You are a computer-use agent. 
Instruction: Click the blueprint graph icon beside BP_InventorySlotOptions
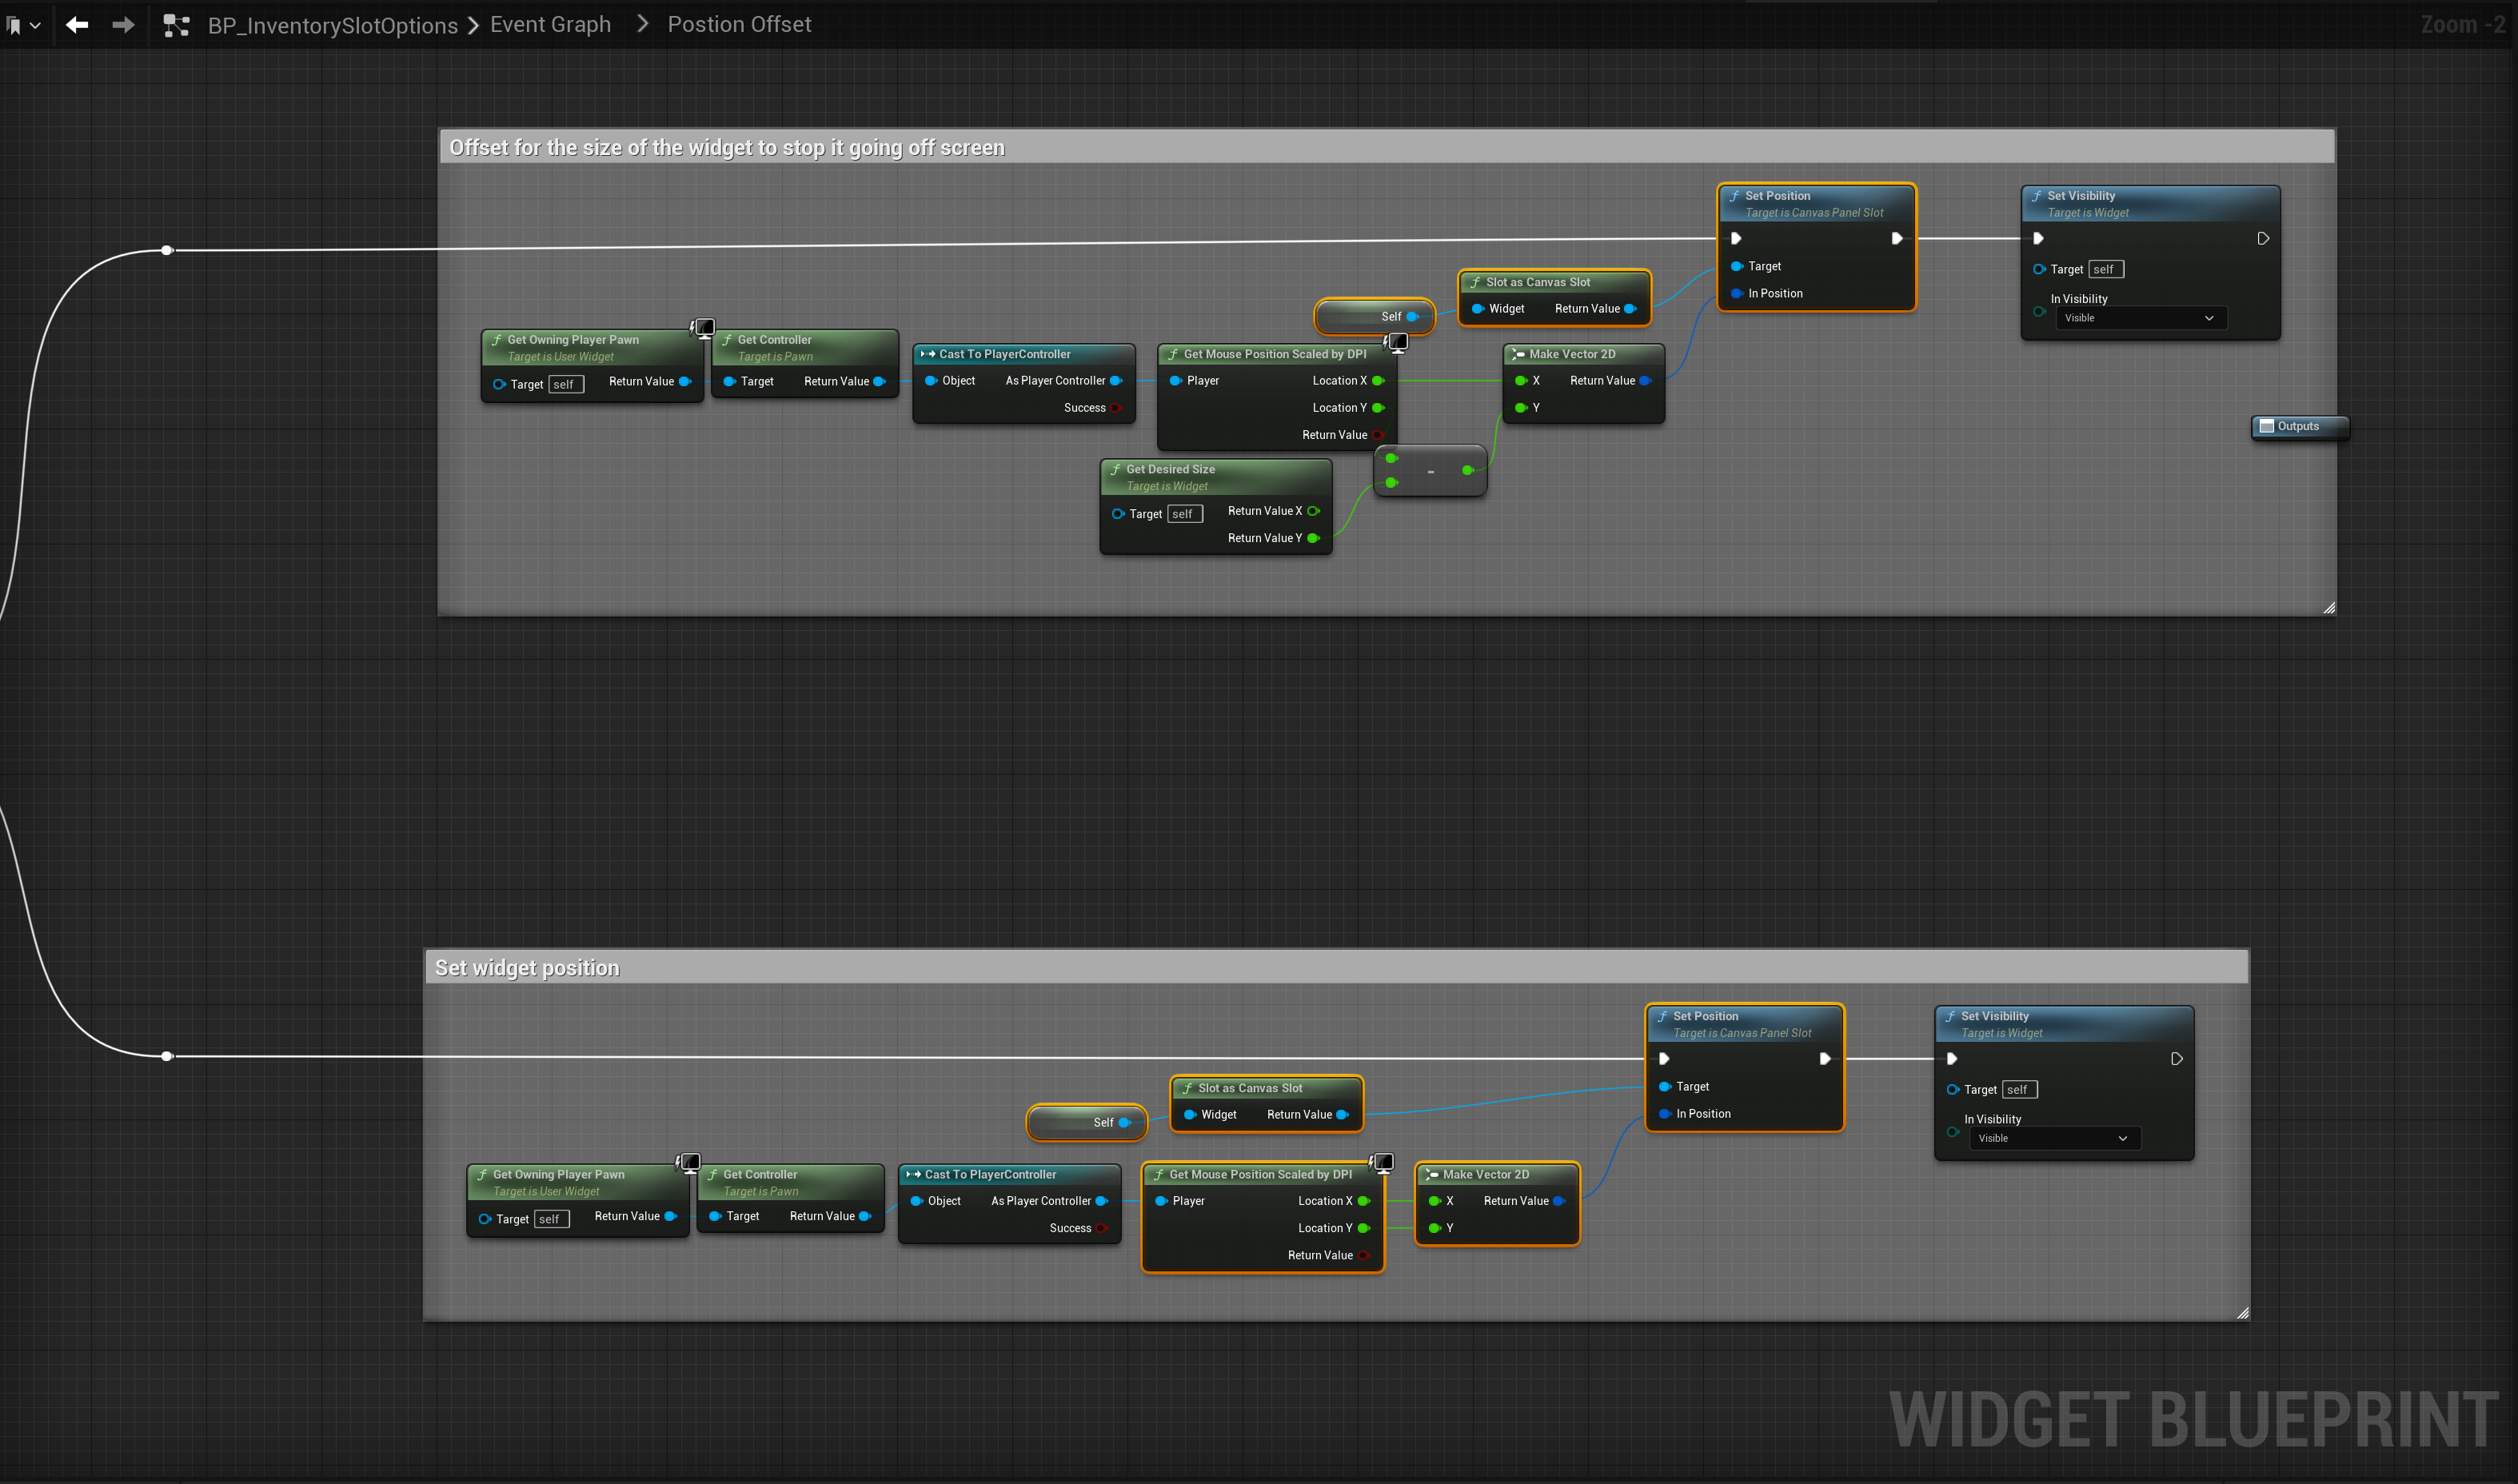click(177, 26)
